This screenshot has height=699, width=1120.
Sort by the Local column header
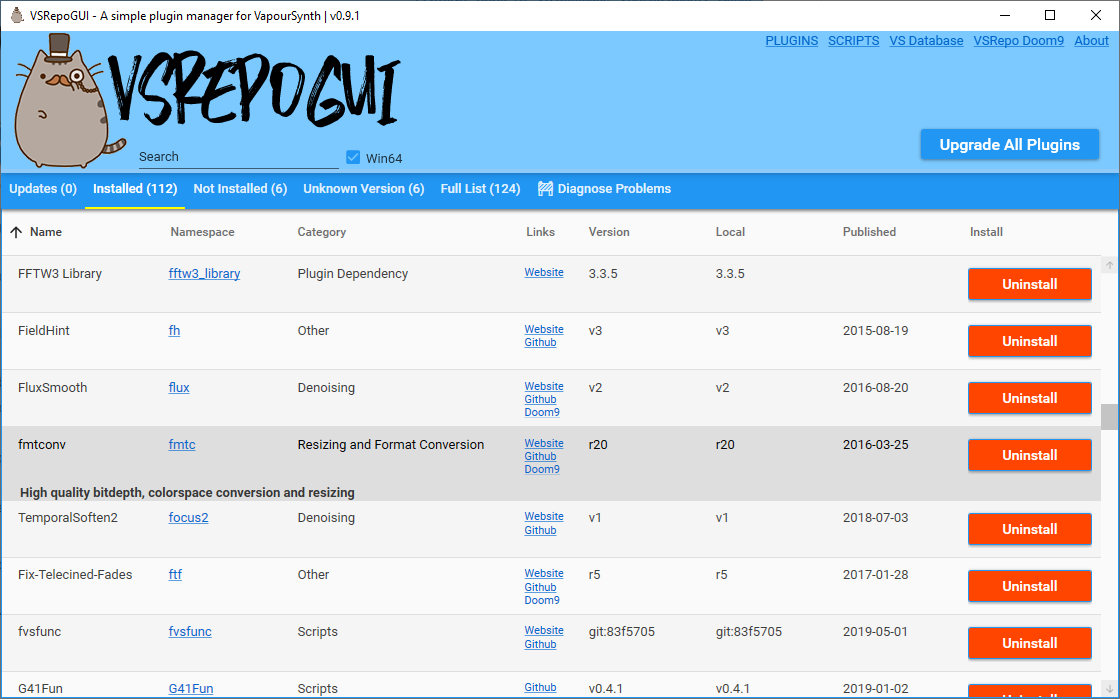(x=730, y=232)
